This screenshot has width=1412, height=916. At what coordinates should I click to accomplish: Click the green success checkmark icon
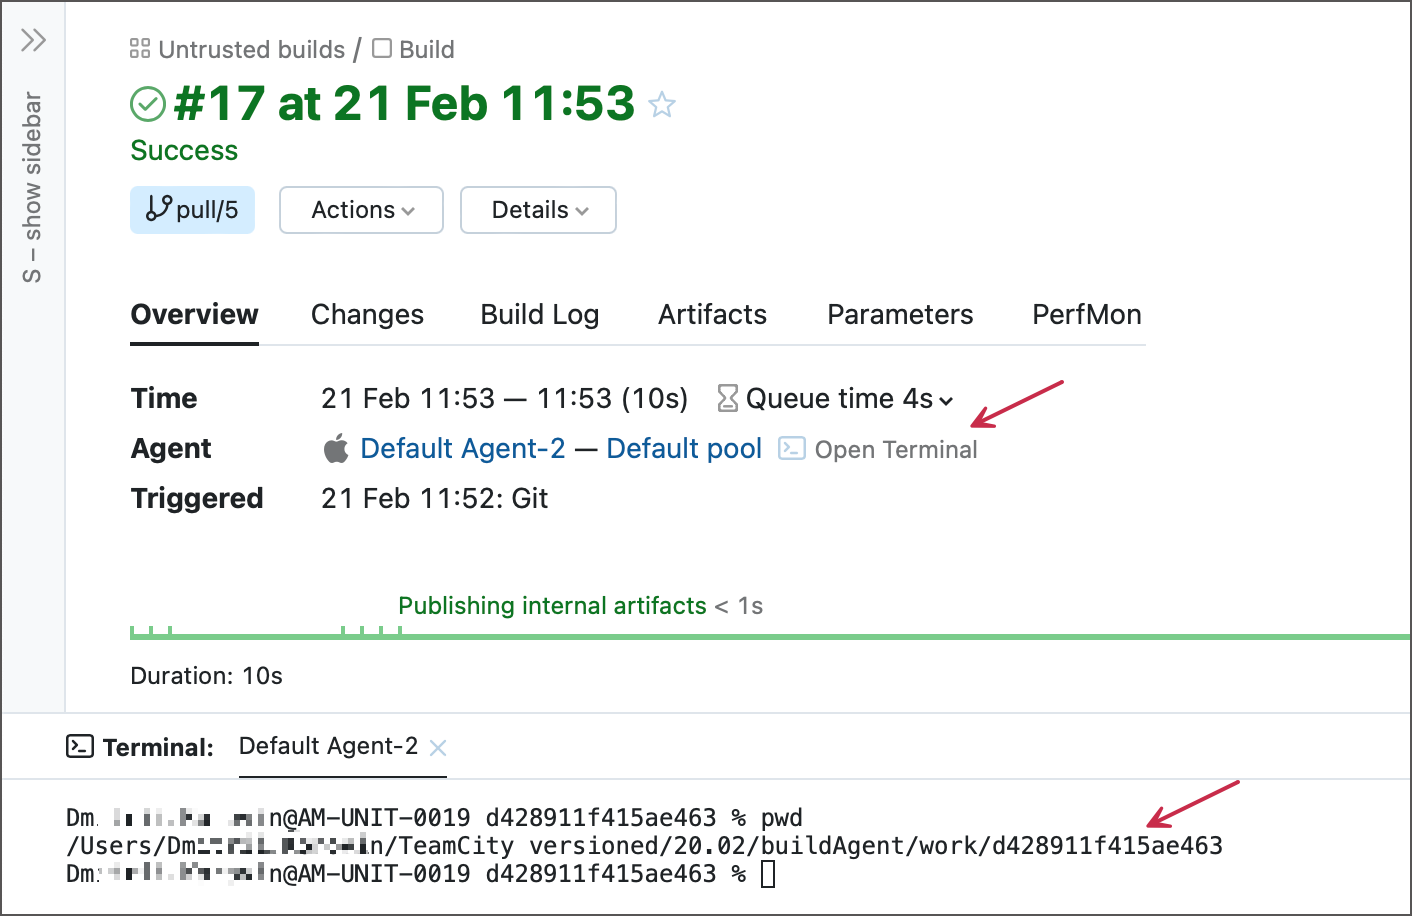148,104
